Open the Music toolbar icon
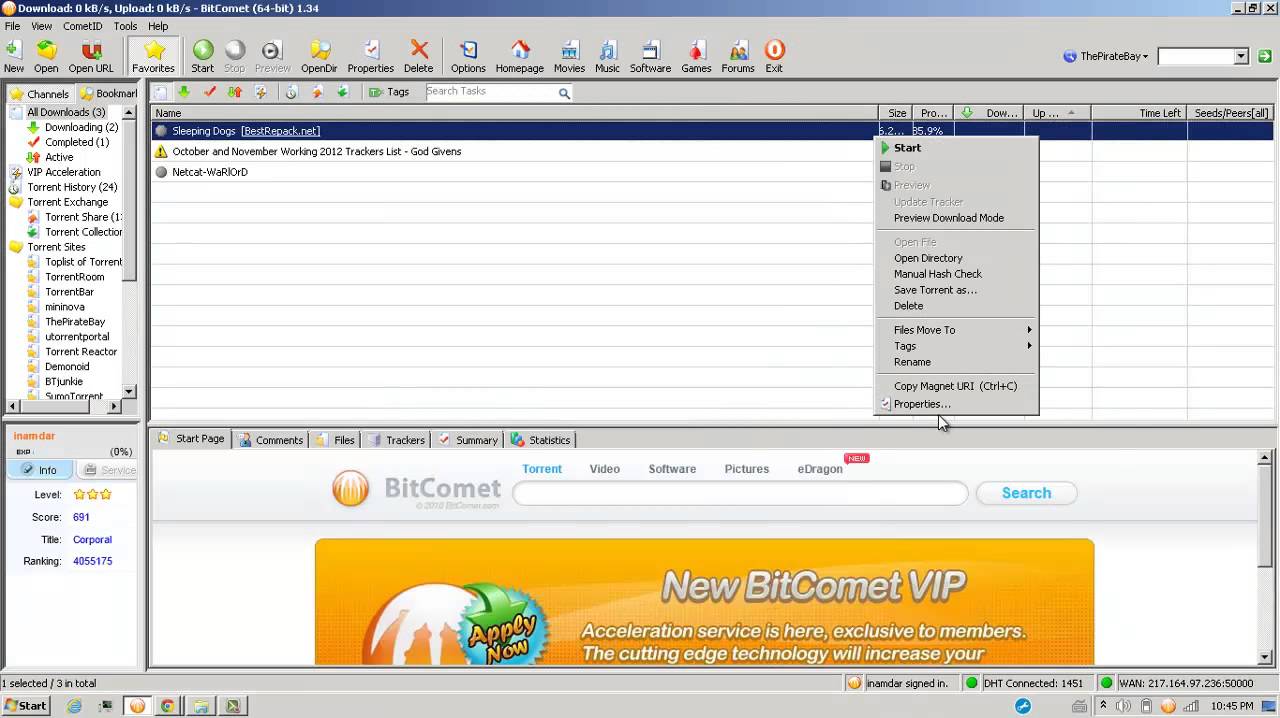This screenshot has height=718, width=1280. (x=607, y=56)
